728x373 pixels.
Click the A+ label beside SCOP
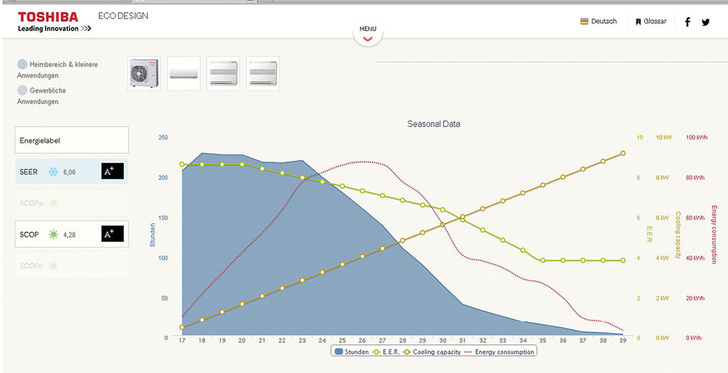pyautogui.click(x=112, y=234)
